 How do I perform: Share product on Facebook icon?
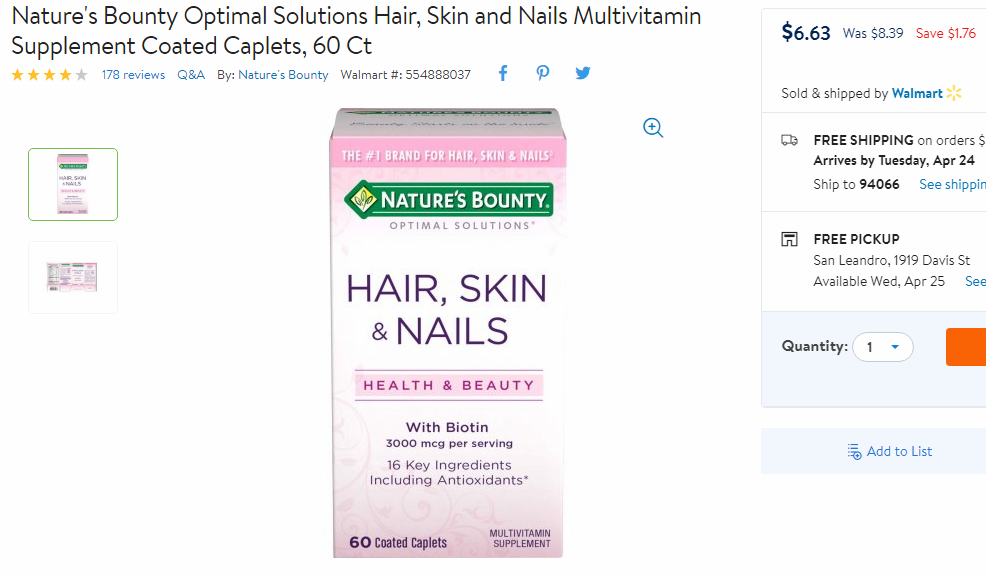[x=503, y=74]
